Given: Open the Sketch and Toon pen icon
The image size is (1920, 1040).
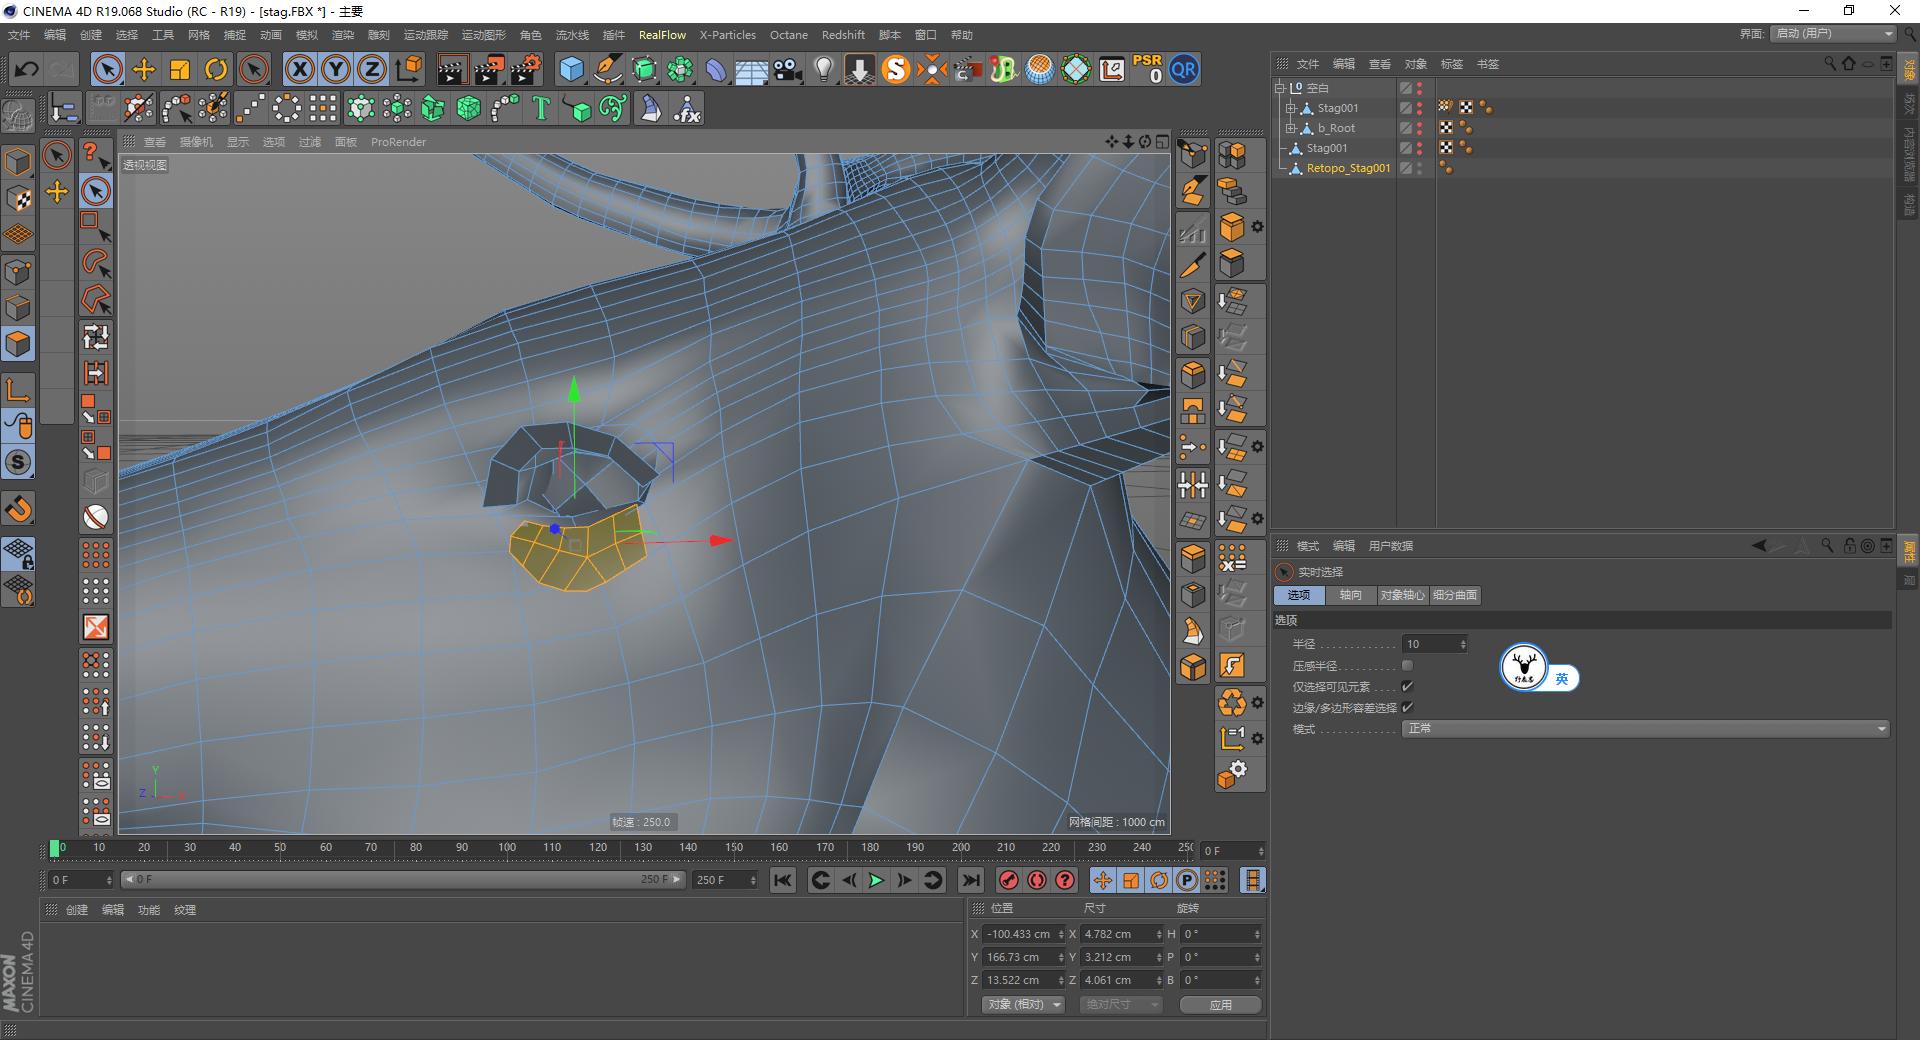Looking at the screenshot, I should pos(607,69).
